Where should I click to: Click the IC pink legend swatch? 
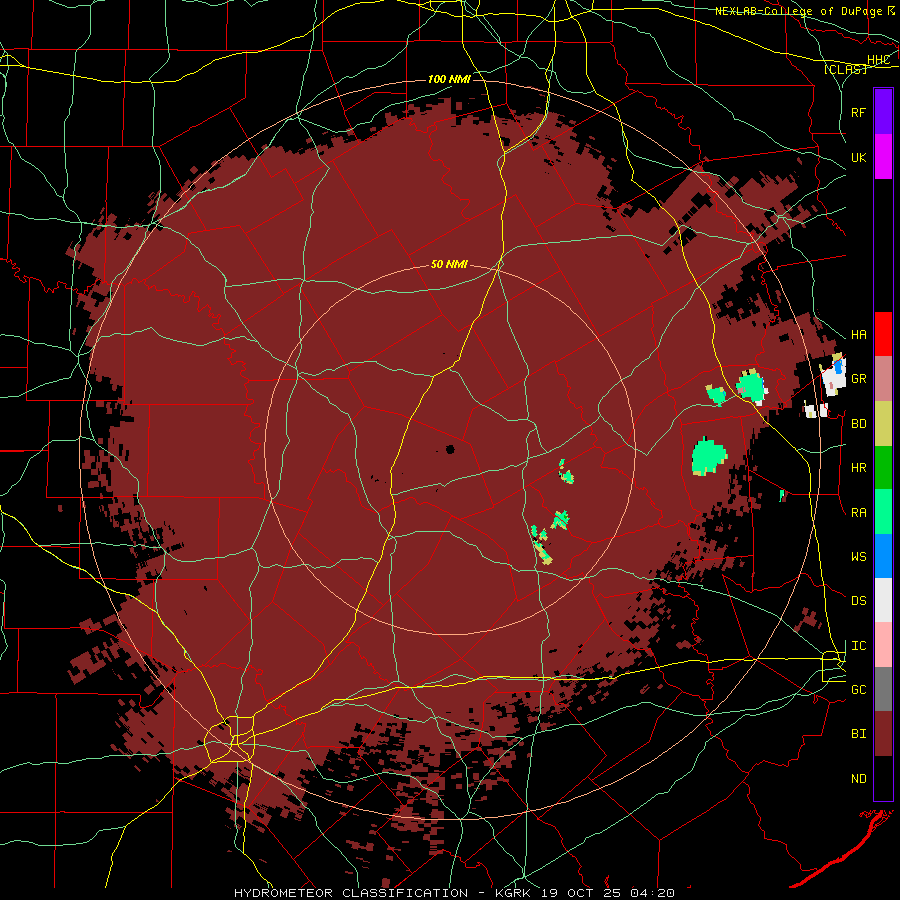coord(883,645)
